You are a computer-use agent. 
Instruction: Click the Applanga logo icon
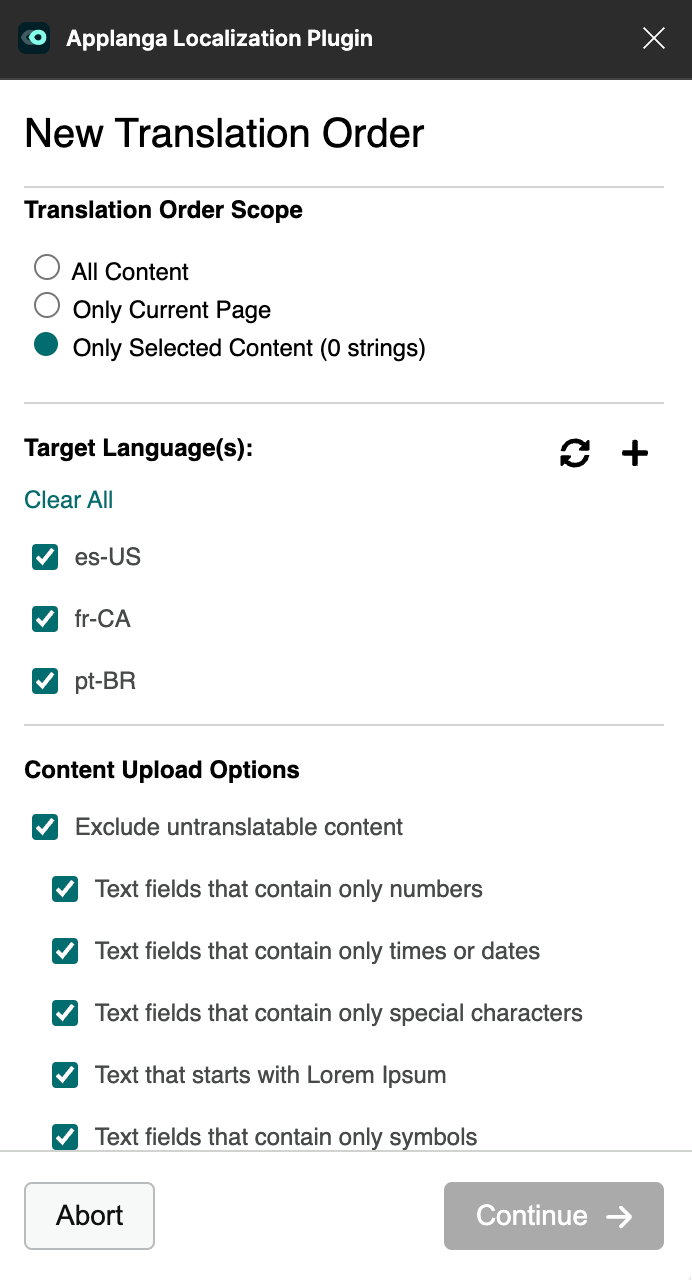coord(34,38)
